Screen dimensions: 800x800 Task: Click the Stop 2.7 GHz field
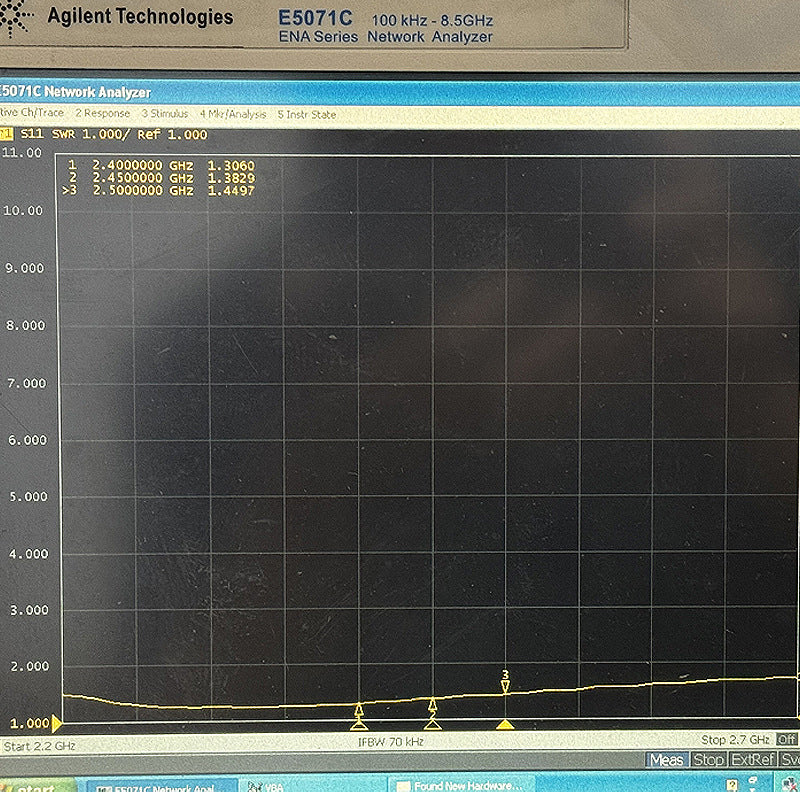(735, 739)
